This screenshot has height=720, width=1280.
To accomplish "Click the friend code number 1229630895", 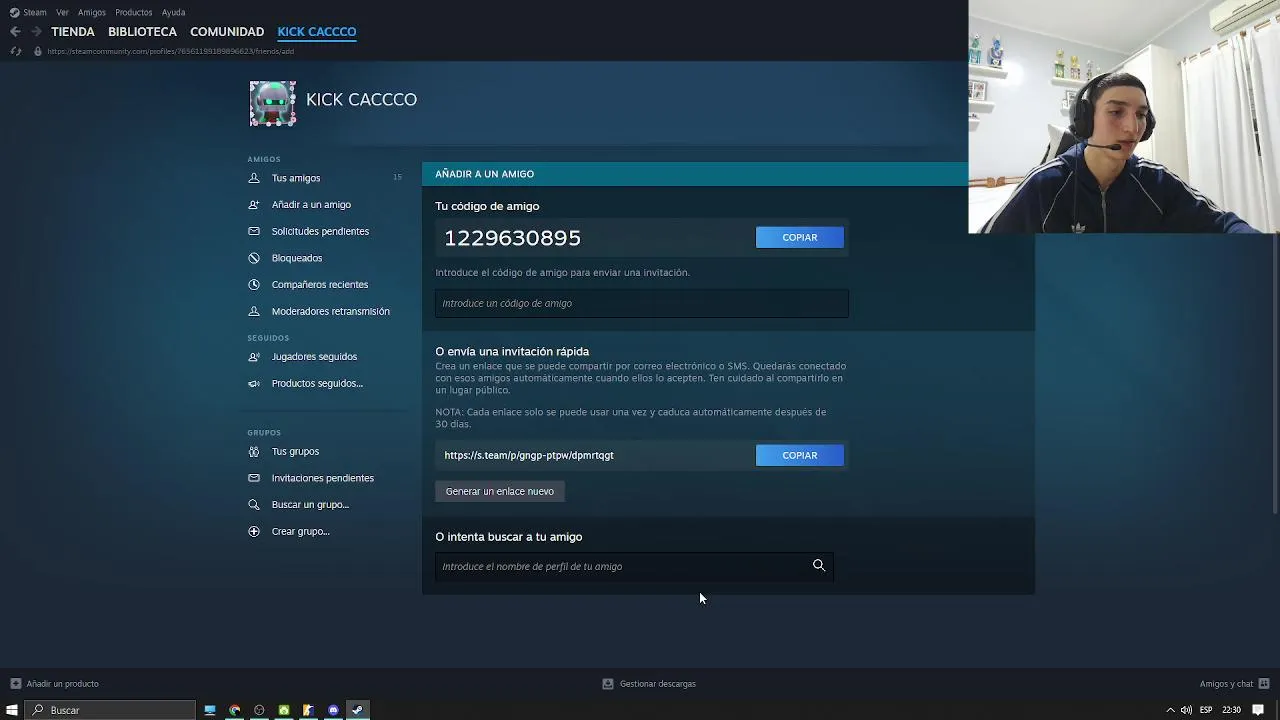I will point(512,237).
